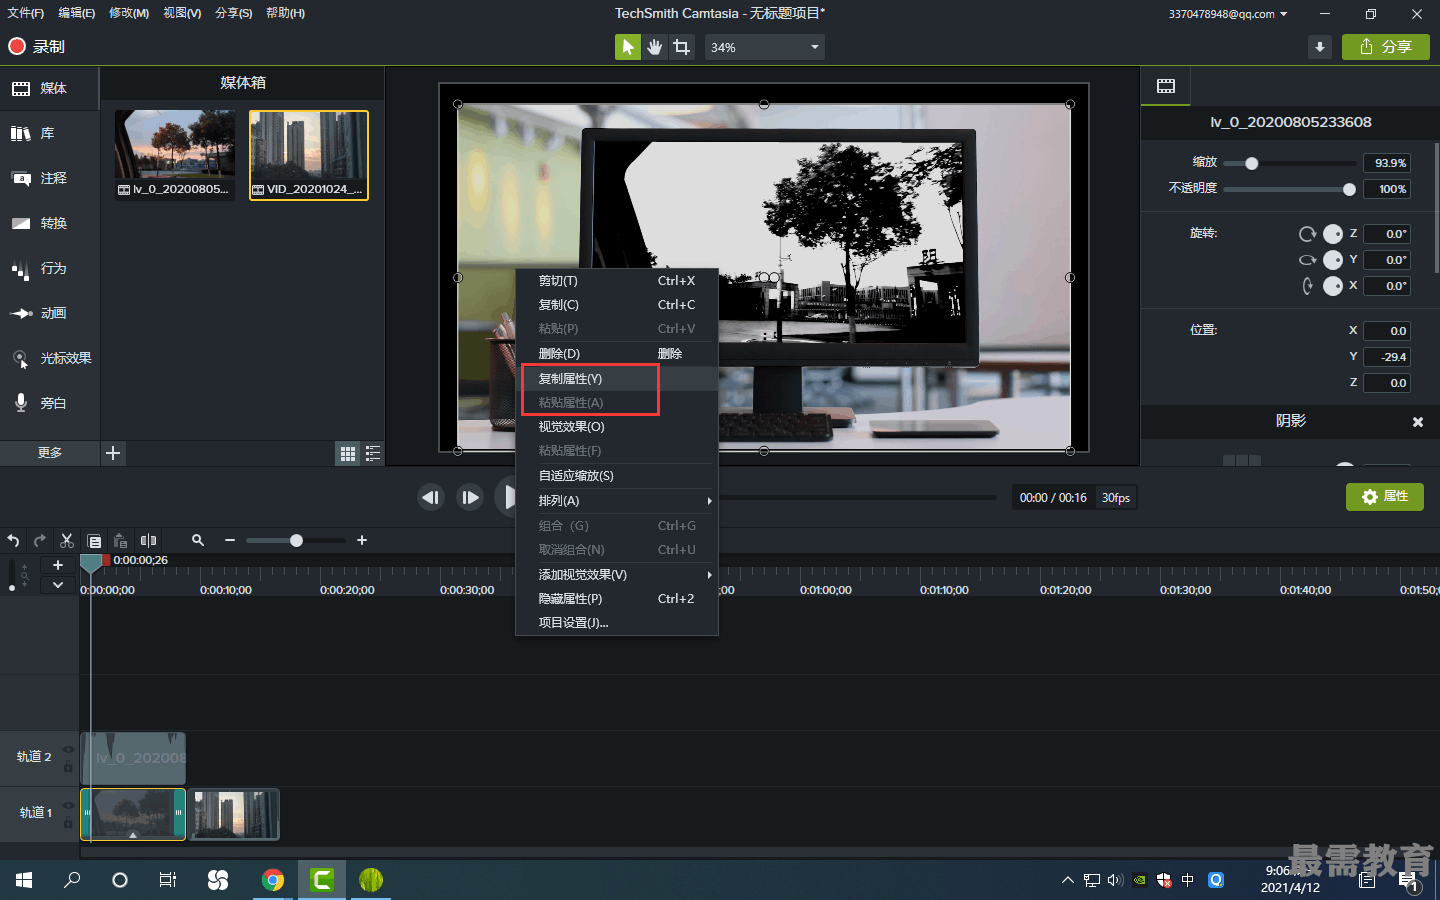Choose 视觉效果(O) from context menu
This screenshot has height=900, width=1440.
click(616, 427)
